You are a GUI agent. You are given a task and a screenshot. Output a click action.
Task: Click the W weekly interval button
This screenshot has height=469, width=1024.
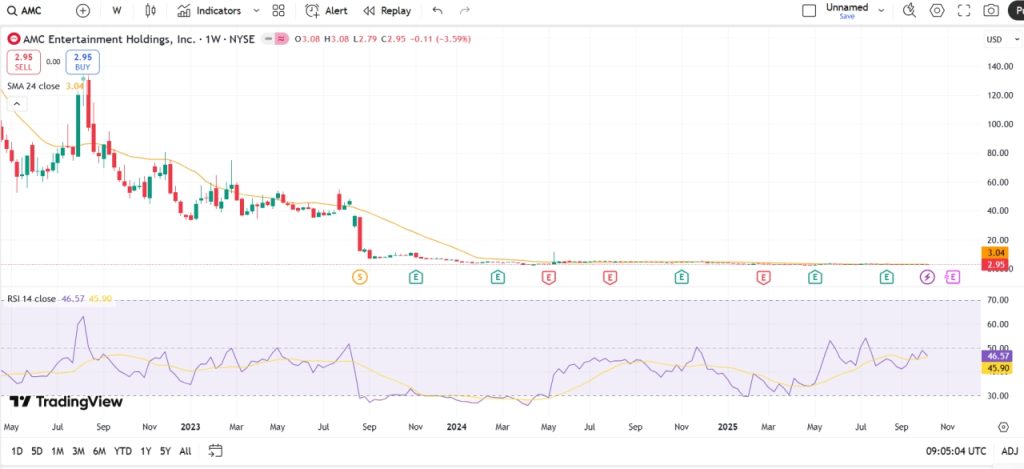click(117, 11)
